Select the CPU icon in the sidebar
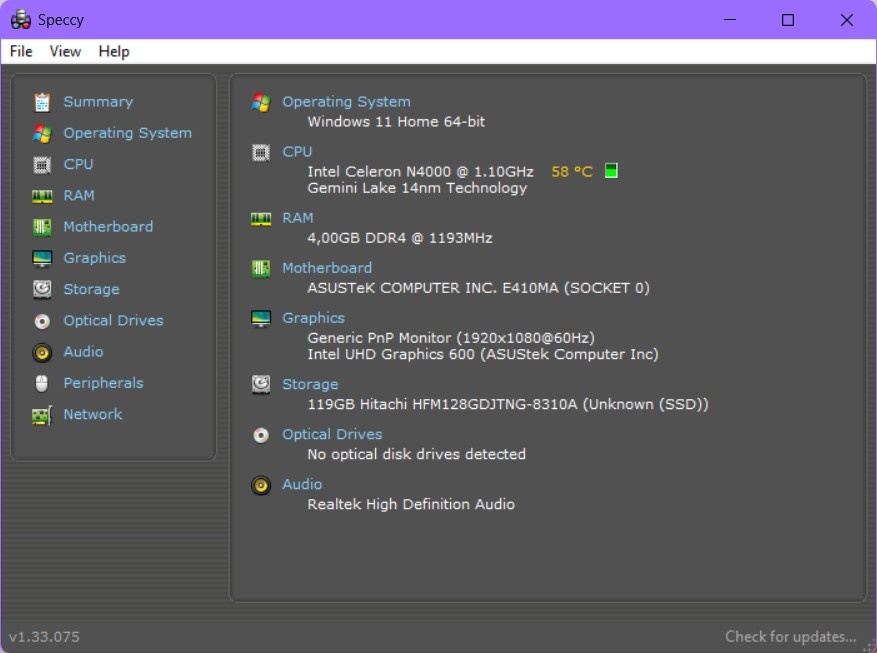This screenshot has height=653, width=877. [41, 164]
